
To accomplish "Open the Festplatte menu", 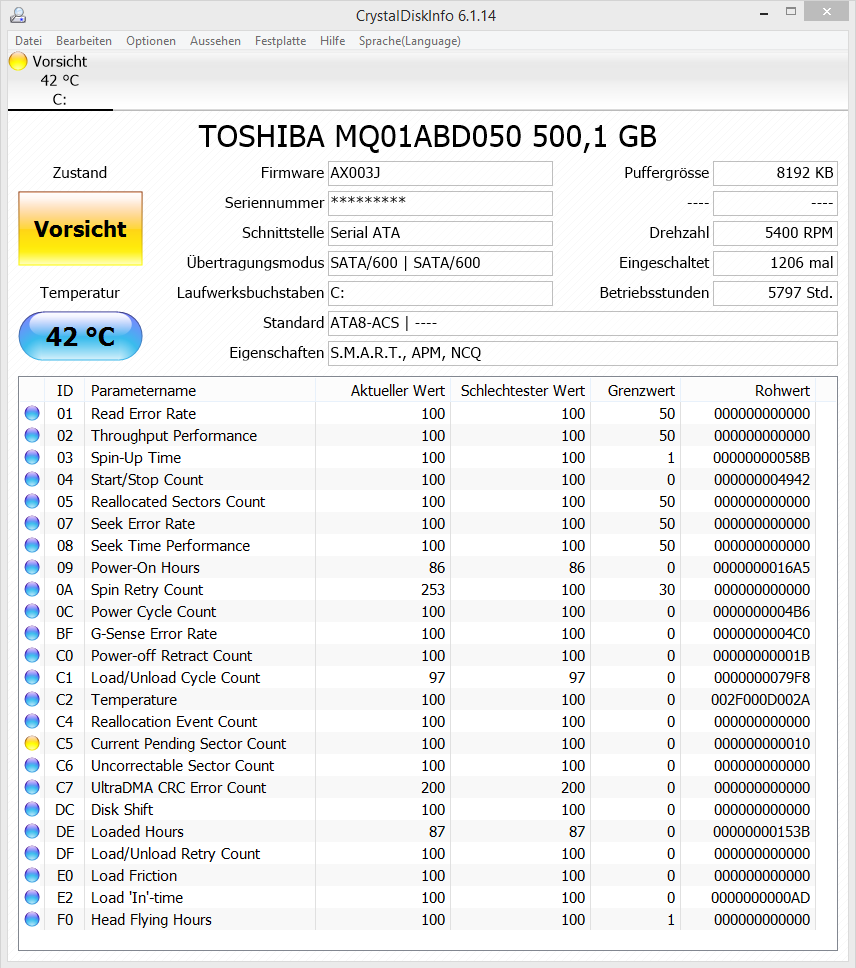I will (280, 41).
